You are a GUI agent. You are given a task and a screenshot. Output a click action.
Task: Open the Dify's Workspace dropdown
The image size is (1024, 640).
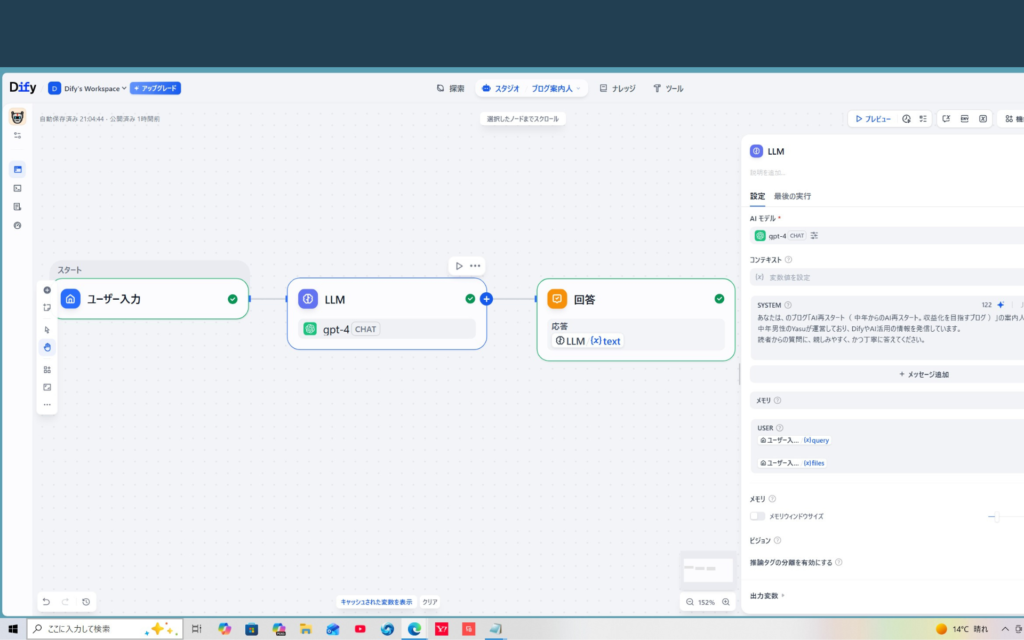click(x=93, y=88)
